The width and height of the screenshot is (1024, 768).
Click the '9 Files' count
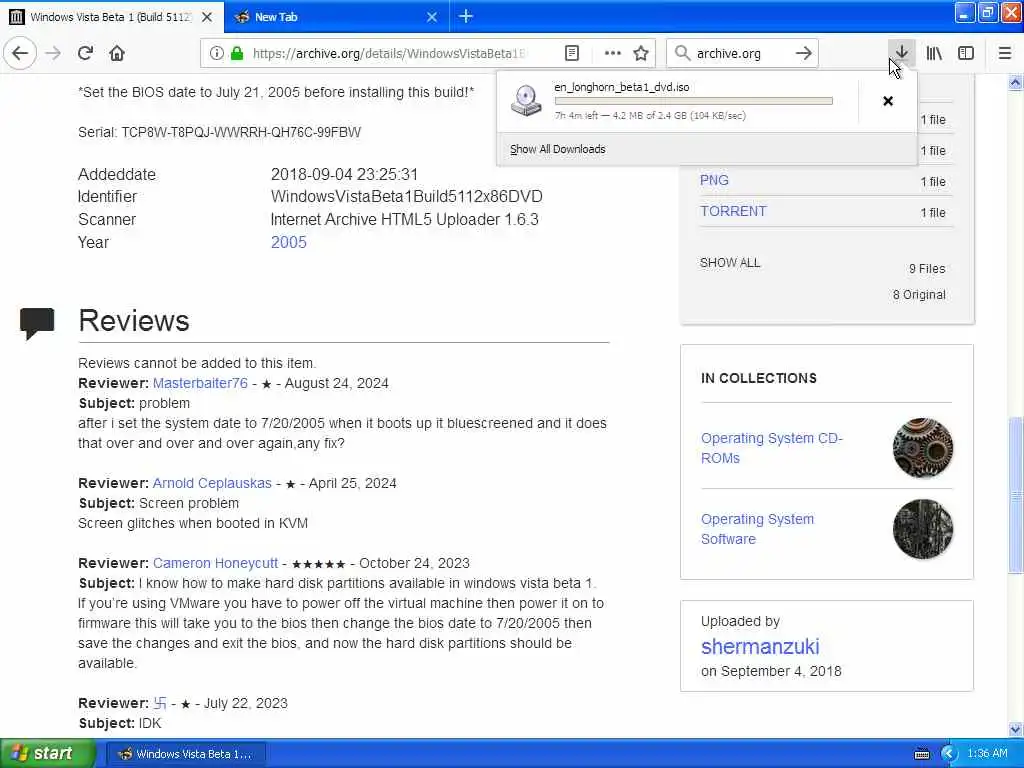[927, 268]
